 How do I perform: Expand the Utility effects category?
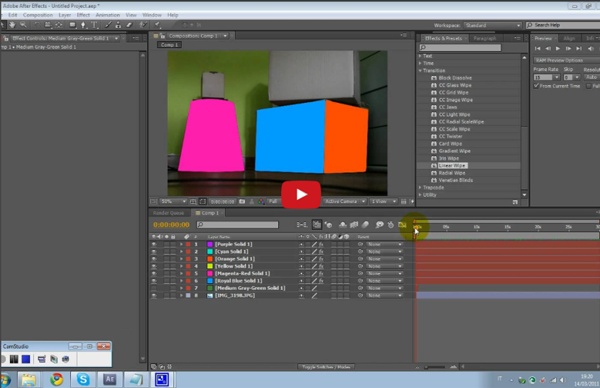click(x=420, y=195)
